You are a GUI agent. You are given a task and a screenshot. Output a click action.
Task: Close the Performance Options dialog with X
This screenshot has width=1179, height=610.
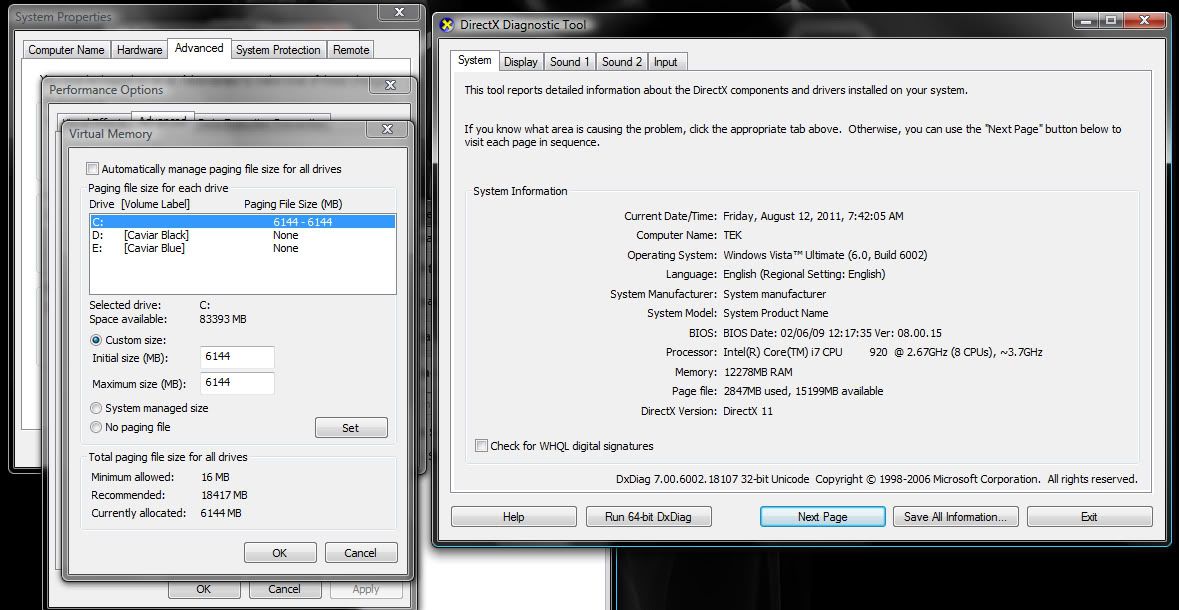coord(391,85)
